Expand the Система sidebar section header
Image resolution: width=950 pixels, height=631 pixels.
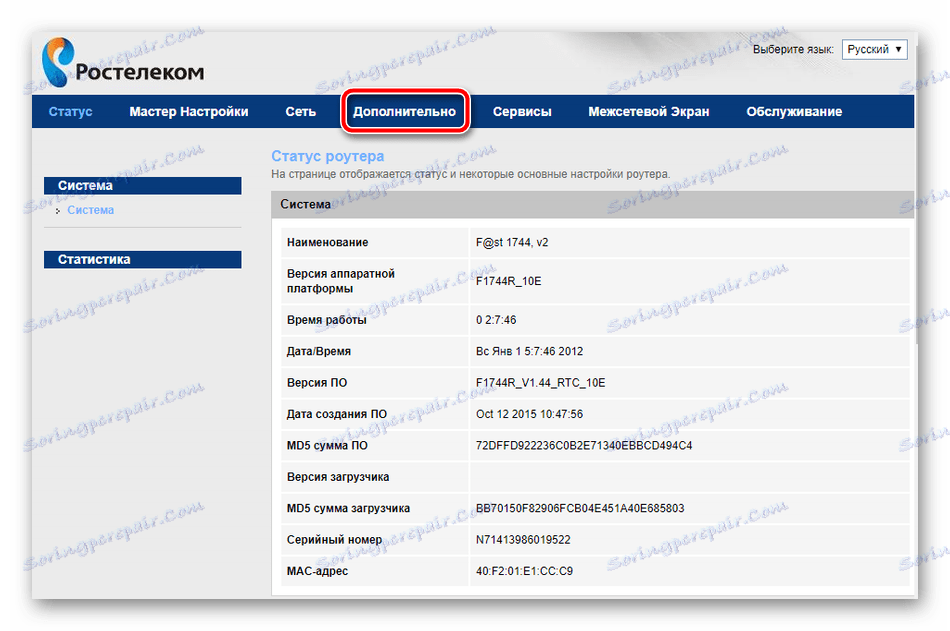click(142, 185)
